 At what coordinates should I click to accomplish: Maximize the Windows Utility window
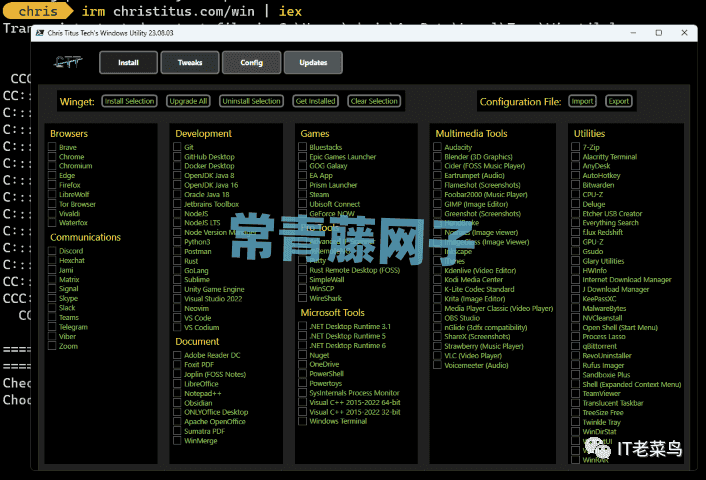(659, 33)
